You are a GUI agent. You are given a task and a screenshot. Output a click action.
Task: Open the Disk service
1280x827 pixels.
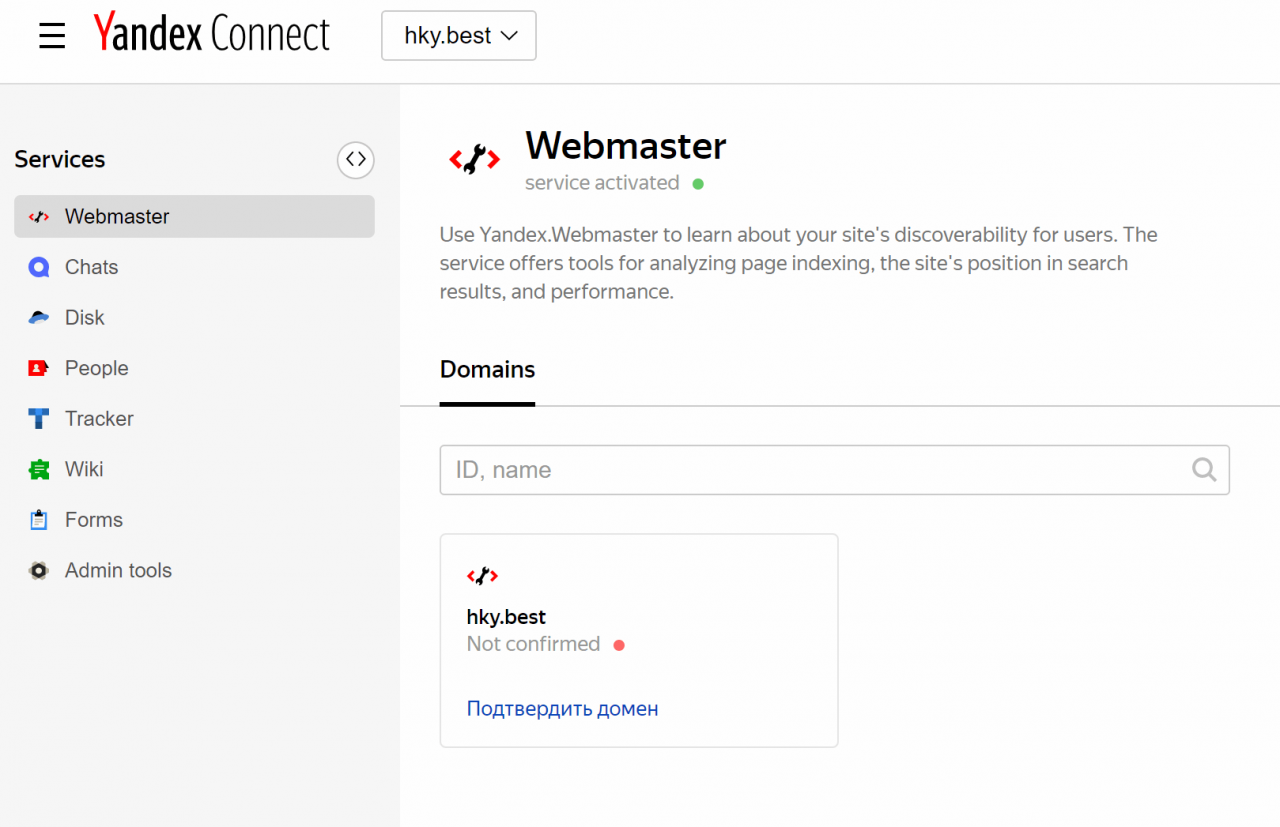tap(84, 317)
